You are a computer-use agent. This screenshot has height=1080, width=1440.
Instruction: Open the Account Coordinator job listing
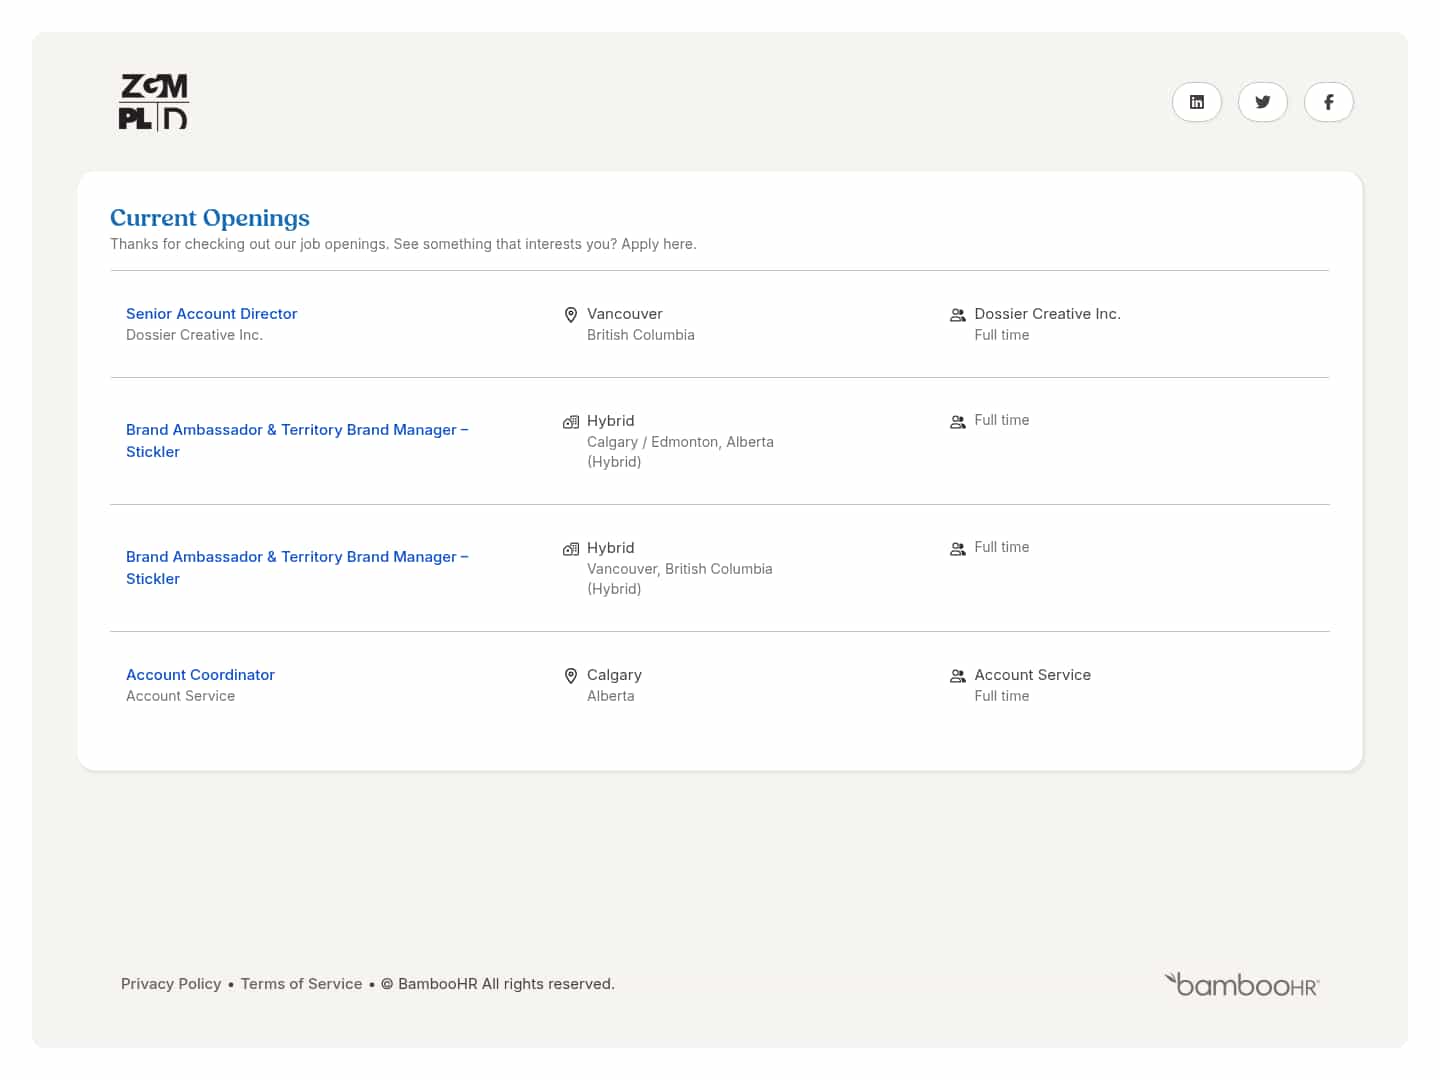pyautogui.click(x=200, y=674)
